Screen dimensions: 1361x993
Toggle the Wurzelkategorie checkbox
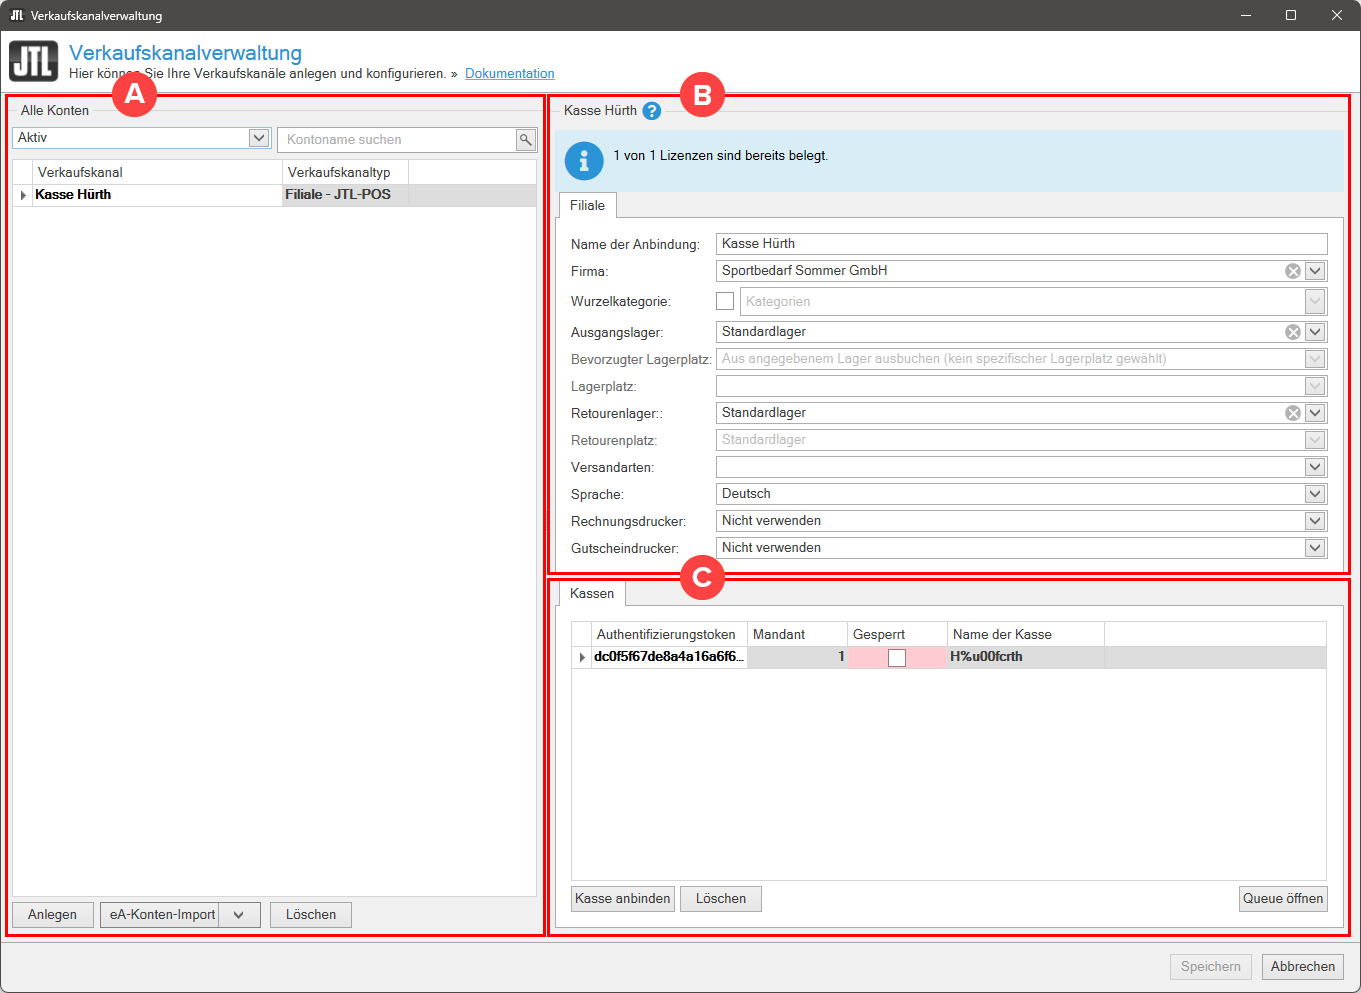725,301
